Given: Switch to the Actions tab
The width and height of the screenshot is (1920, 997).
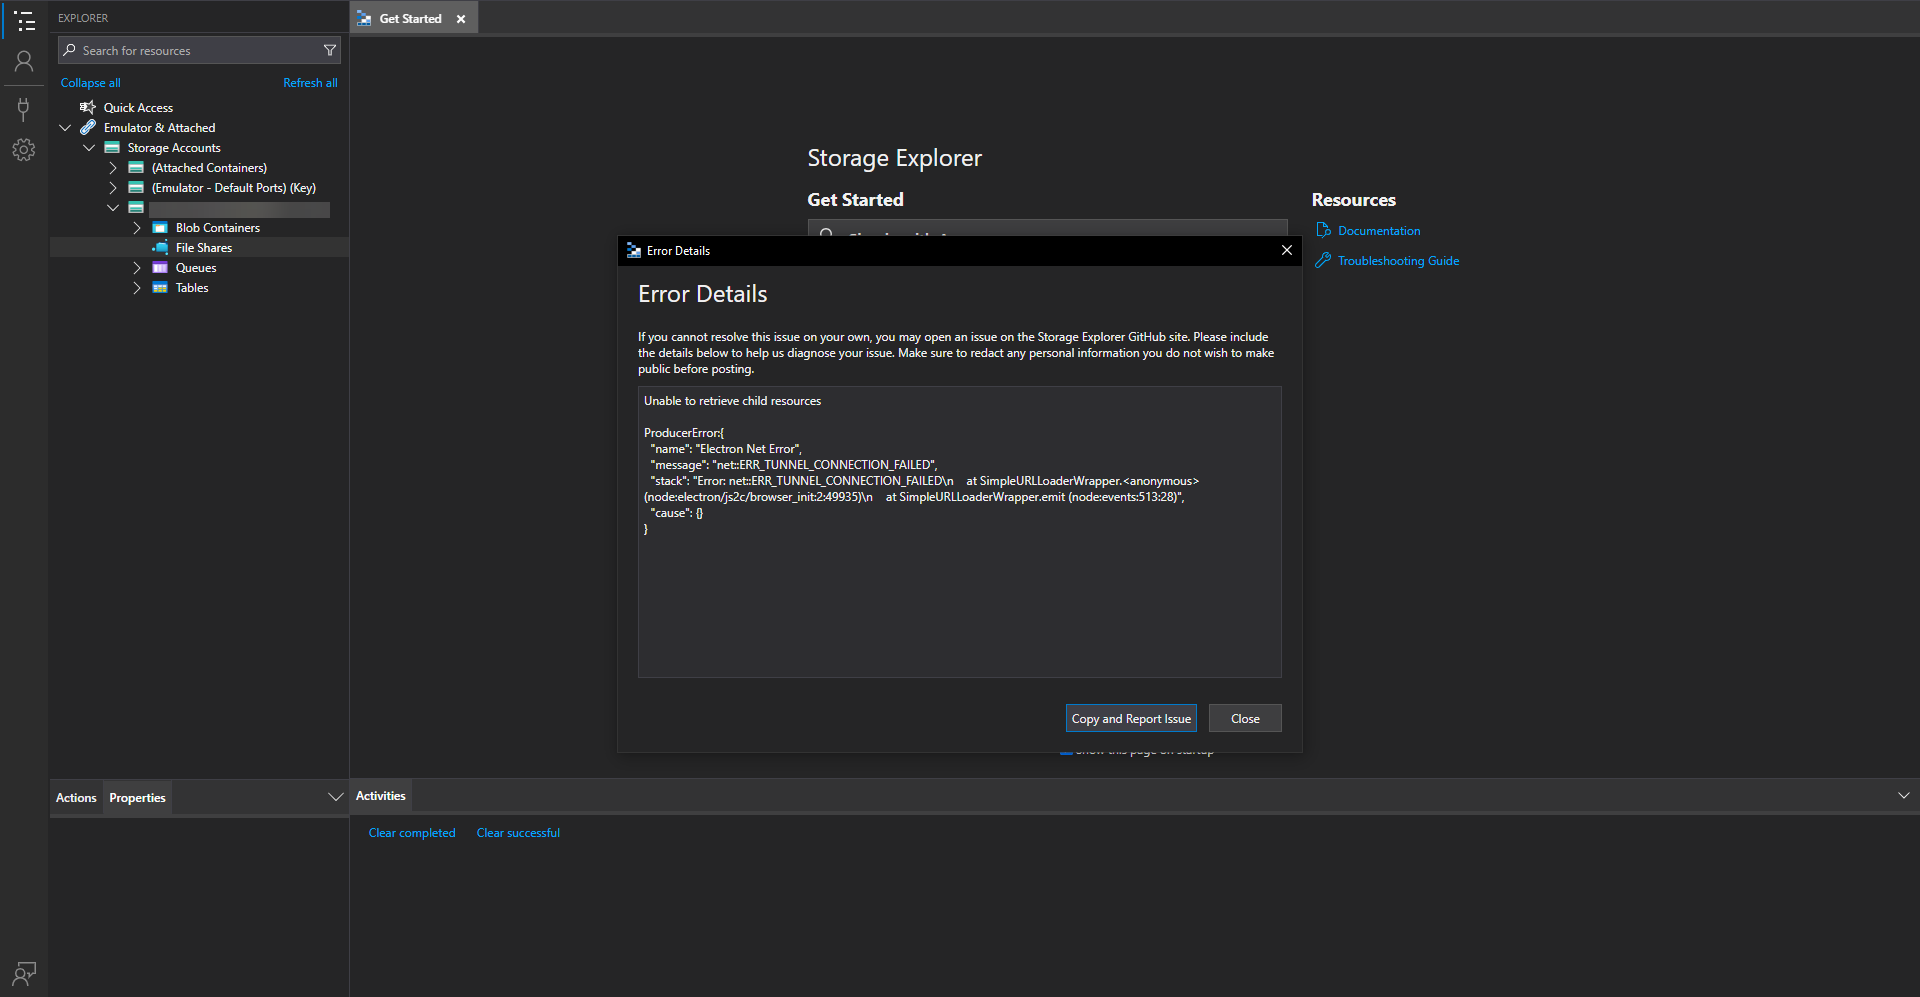Looking at the screenshot, I should click(75, 797).
